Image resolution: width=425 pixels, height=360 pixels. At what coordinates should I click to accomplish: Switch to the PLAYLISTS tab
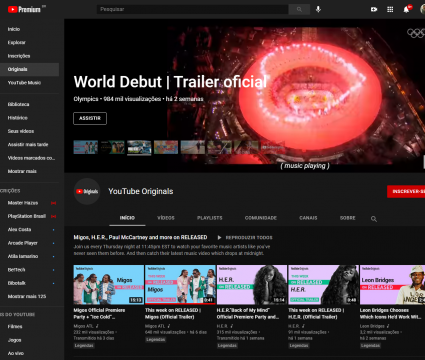[210, 218]
